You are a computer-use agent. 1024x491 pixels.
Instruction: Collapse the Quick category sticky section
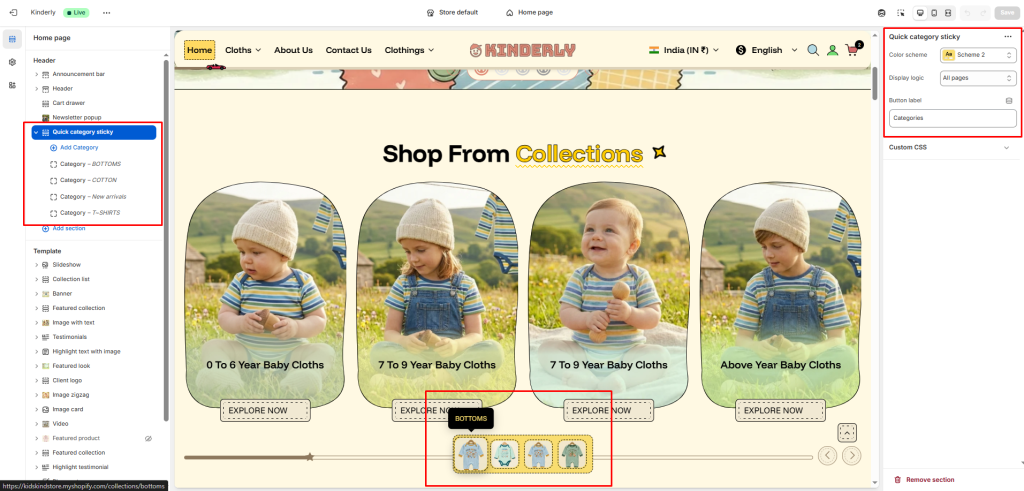pyautogui.click(x=36, y=132)
